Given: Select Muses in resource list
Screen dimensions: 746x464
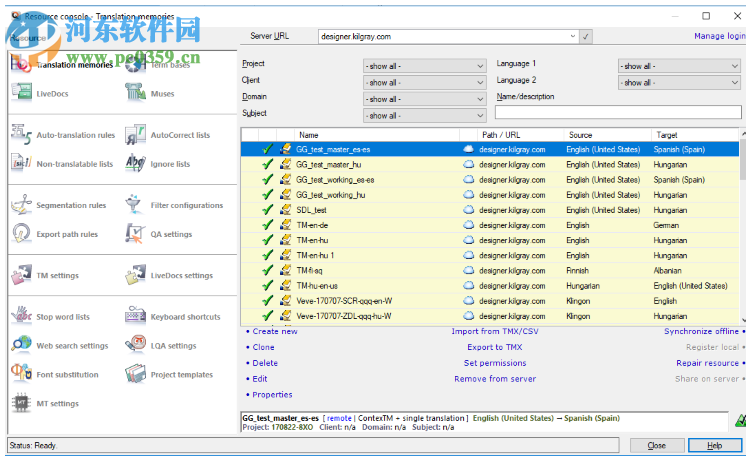Looking at the screenshot, I should 161,94.
